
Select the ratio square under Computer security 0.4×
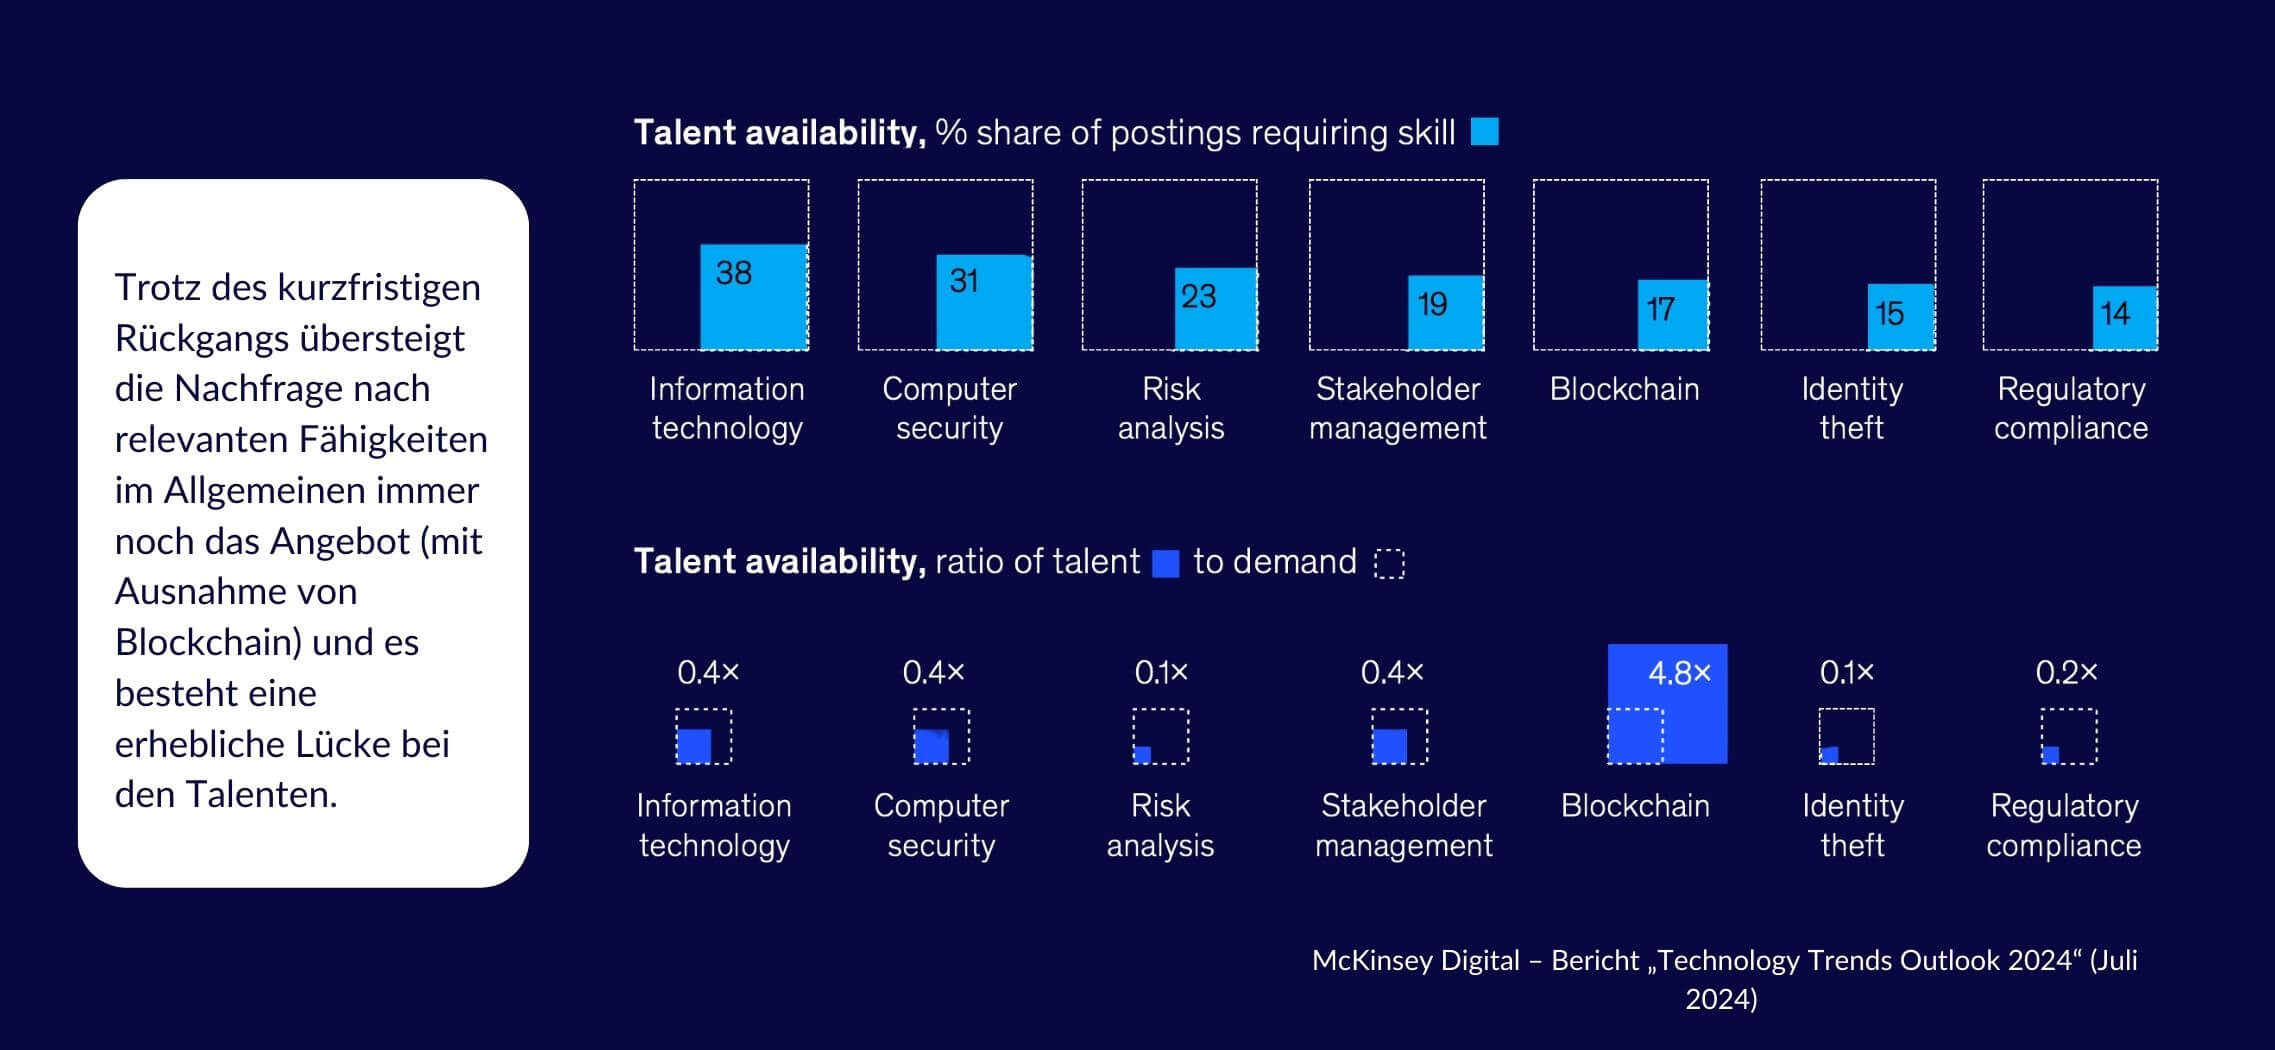940,737
